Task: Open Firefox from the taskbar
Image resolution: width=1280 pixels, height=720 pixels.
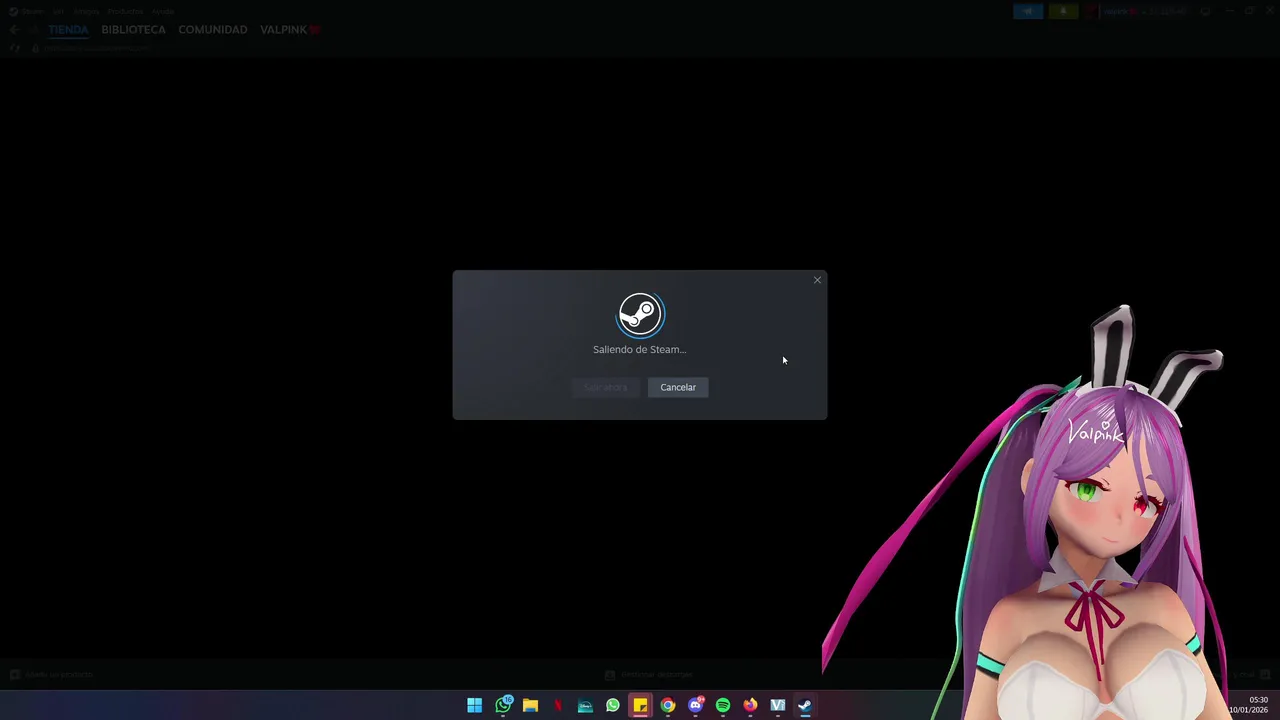Action: tap(750, 705)
